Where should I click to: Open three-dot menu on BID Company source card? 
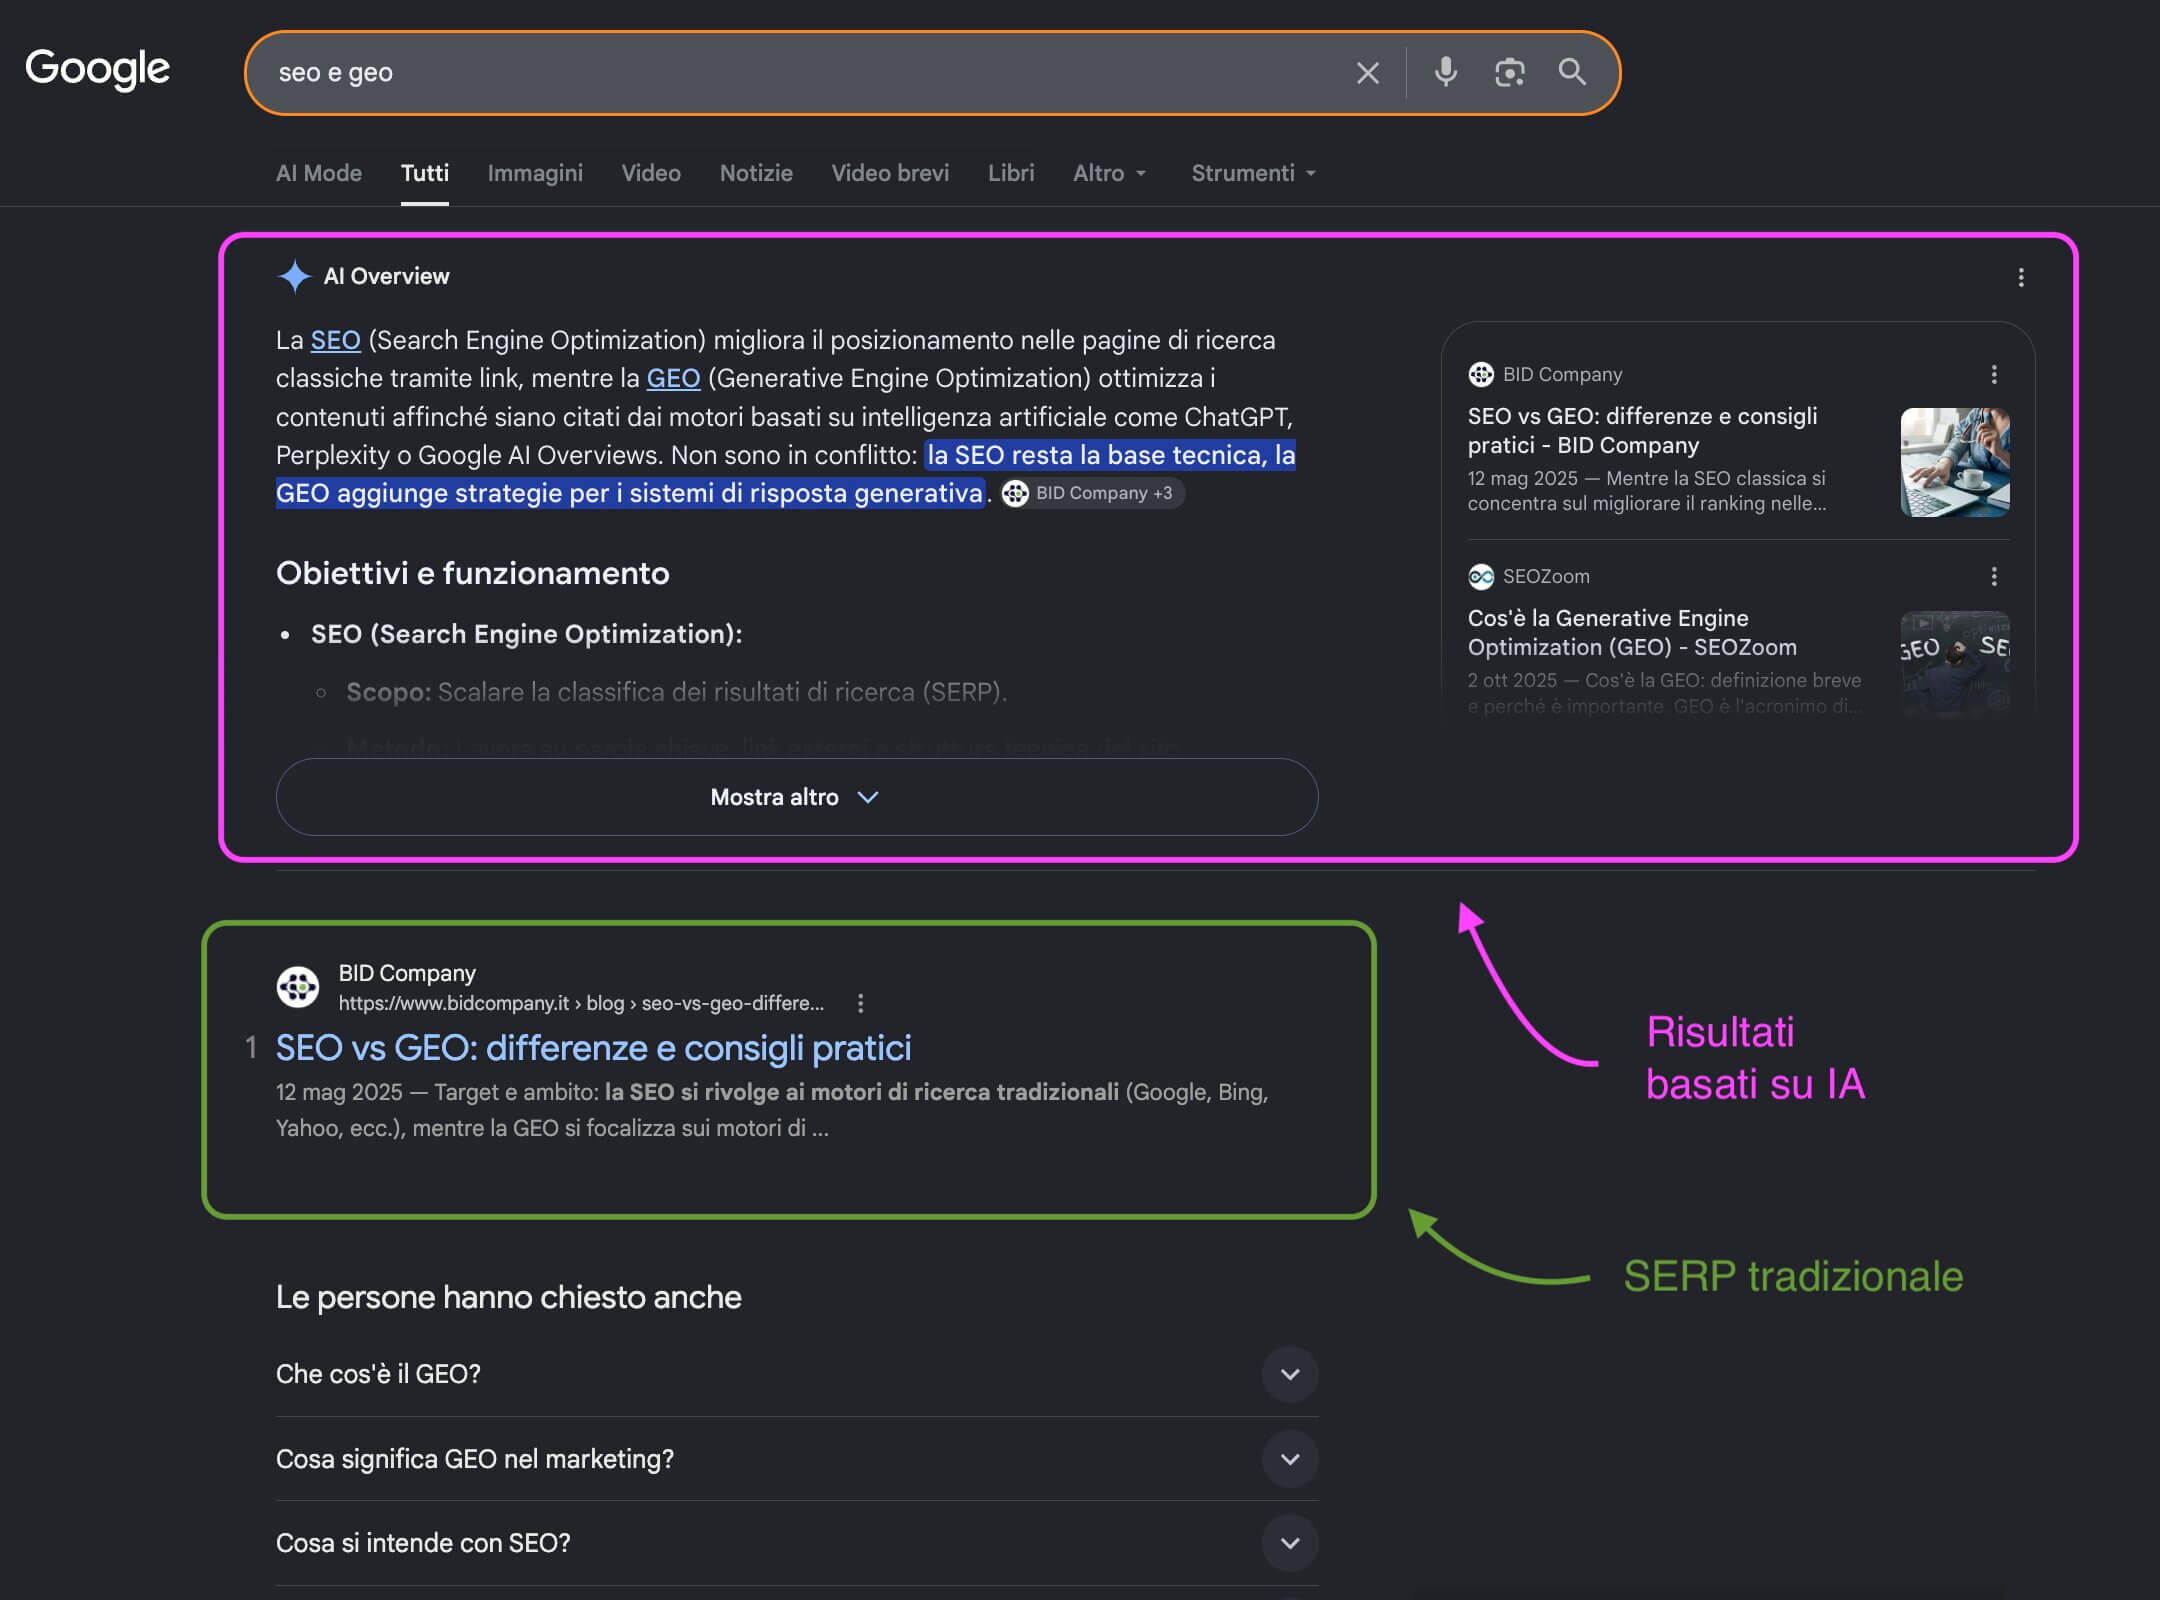(1994, 374)
